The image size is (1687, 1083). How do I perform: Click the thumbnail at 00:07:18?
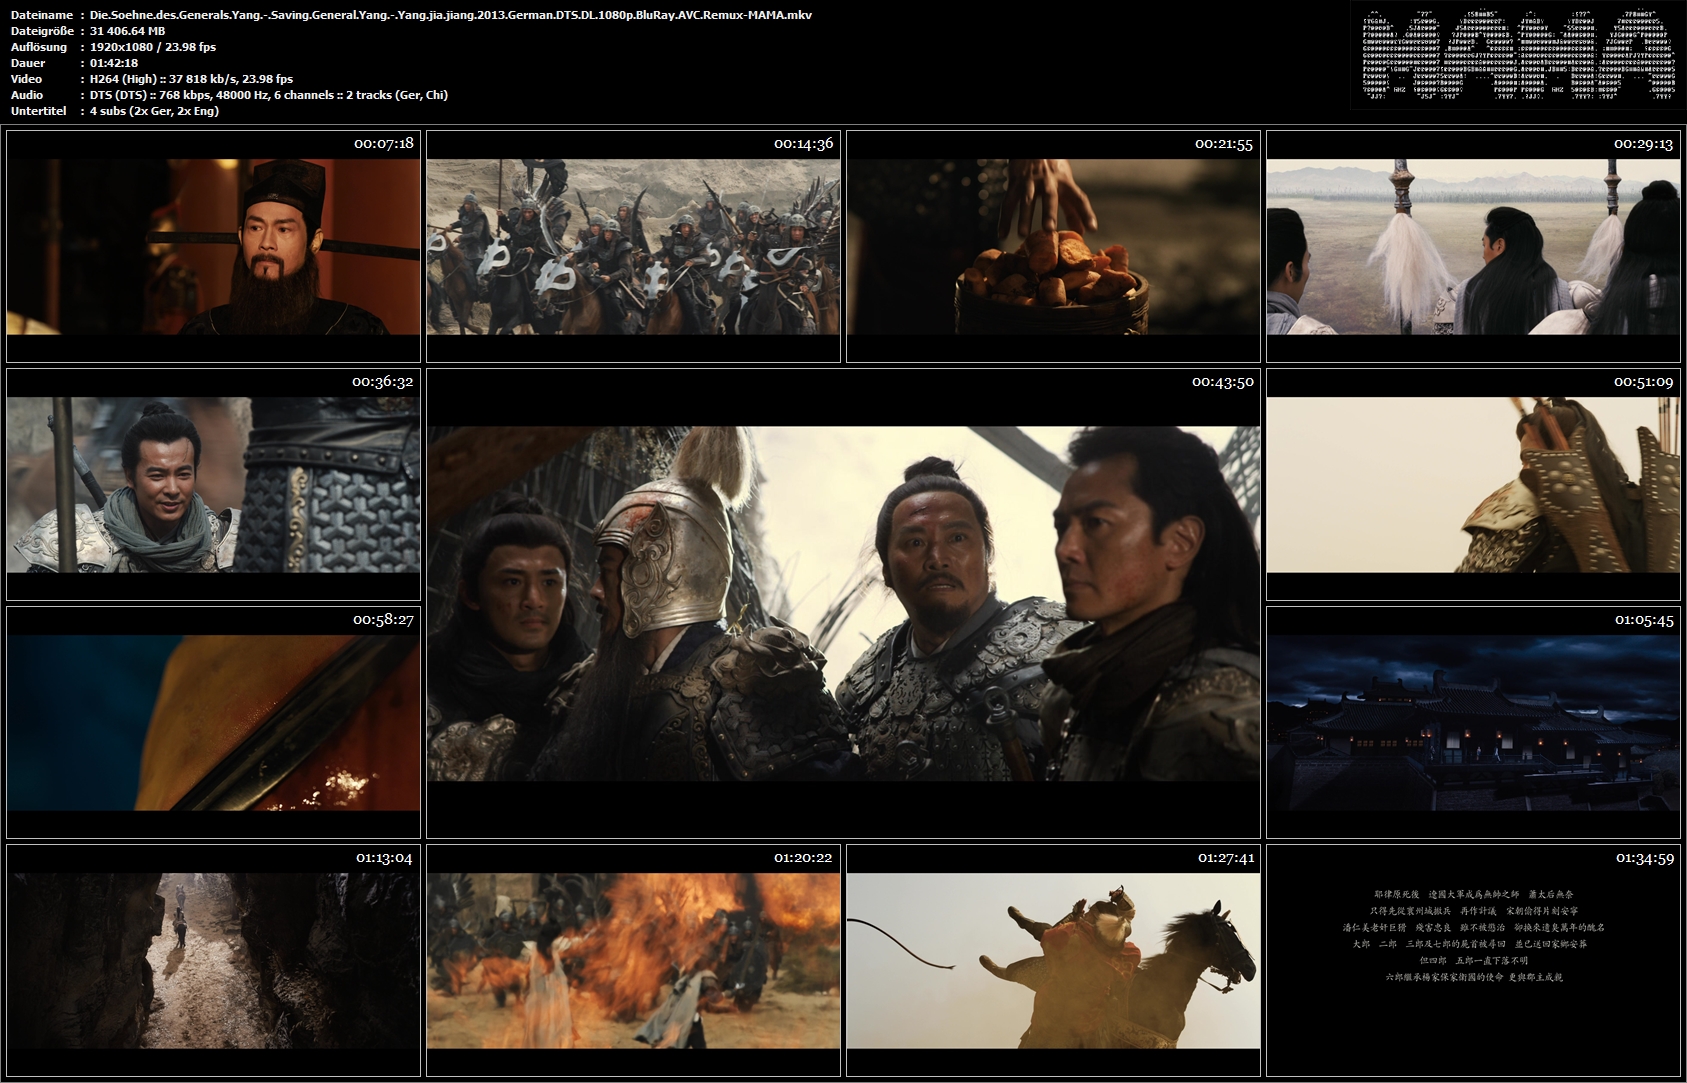(x=213, y=246)
